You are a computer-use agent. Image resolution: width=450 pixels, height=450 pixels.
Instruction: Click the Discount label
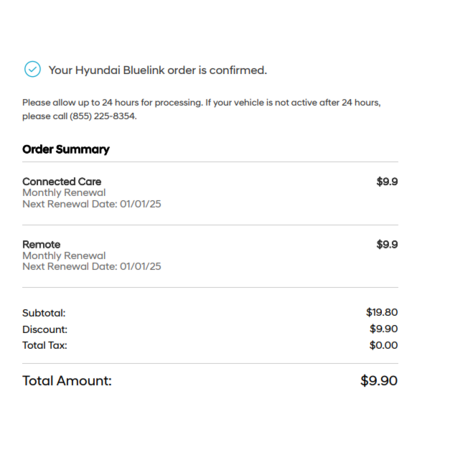point(45,329)
